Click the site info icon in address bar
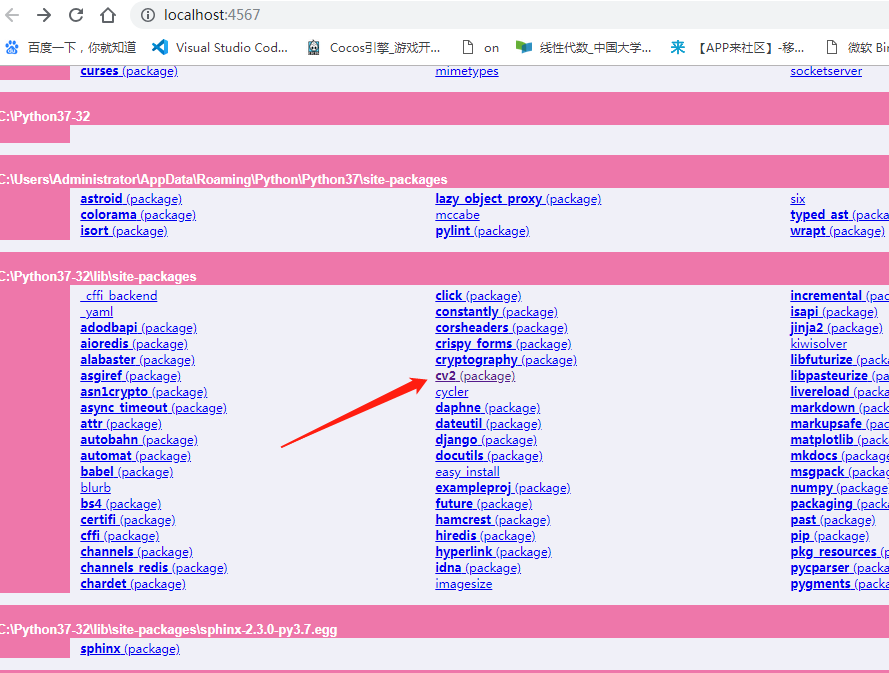Viewport: 889px width, 673px height. tap(147, 15)
